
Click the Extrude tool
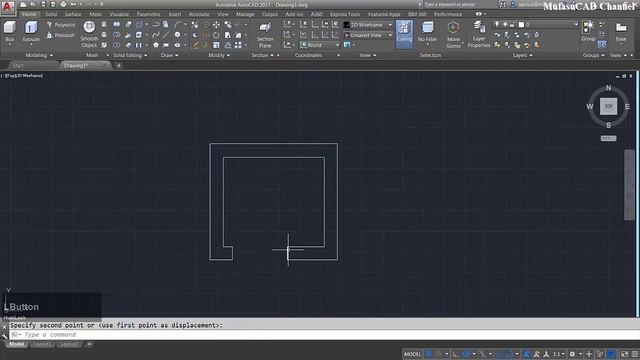point(31,31)
